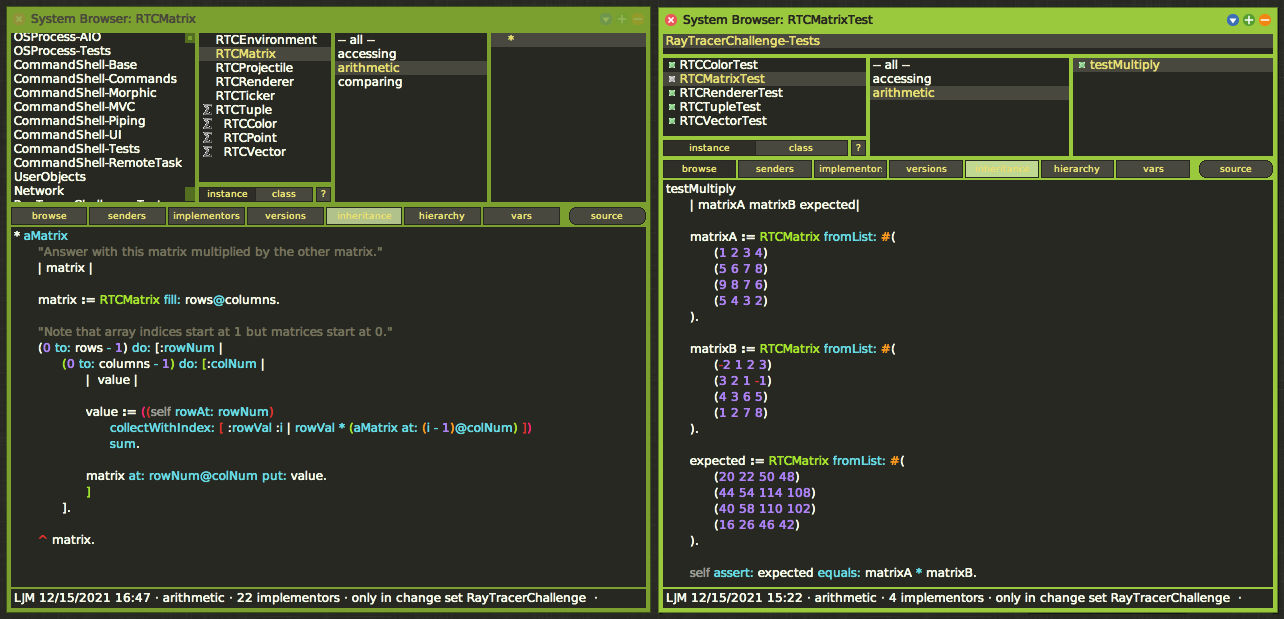Click the magnitude icon beside RTCColor
The height and width of the screenshot is (619, 1284).
207,124
